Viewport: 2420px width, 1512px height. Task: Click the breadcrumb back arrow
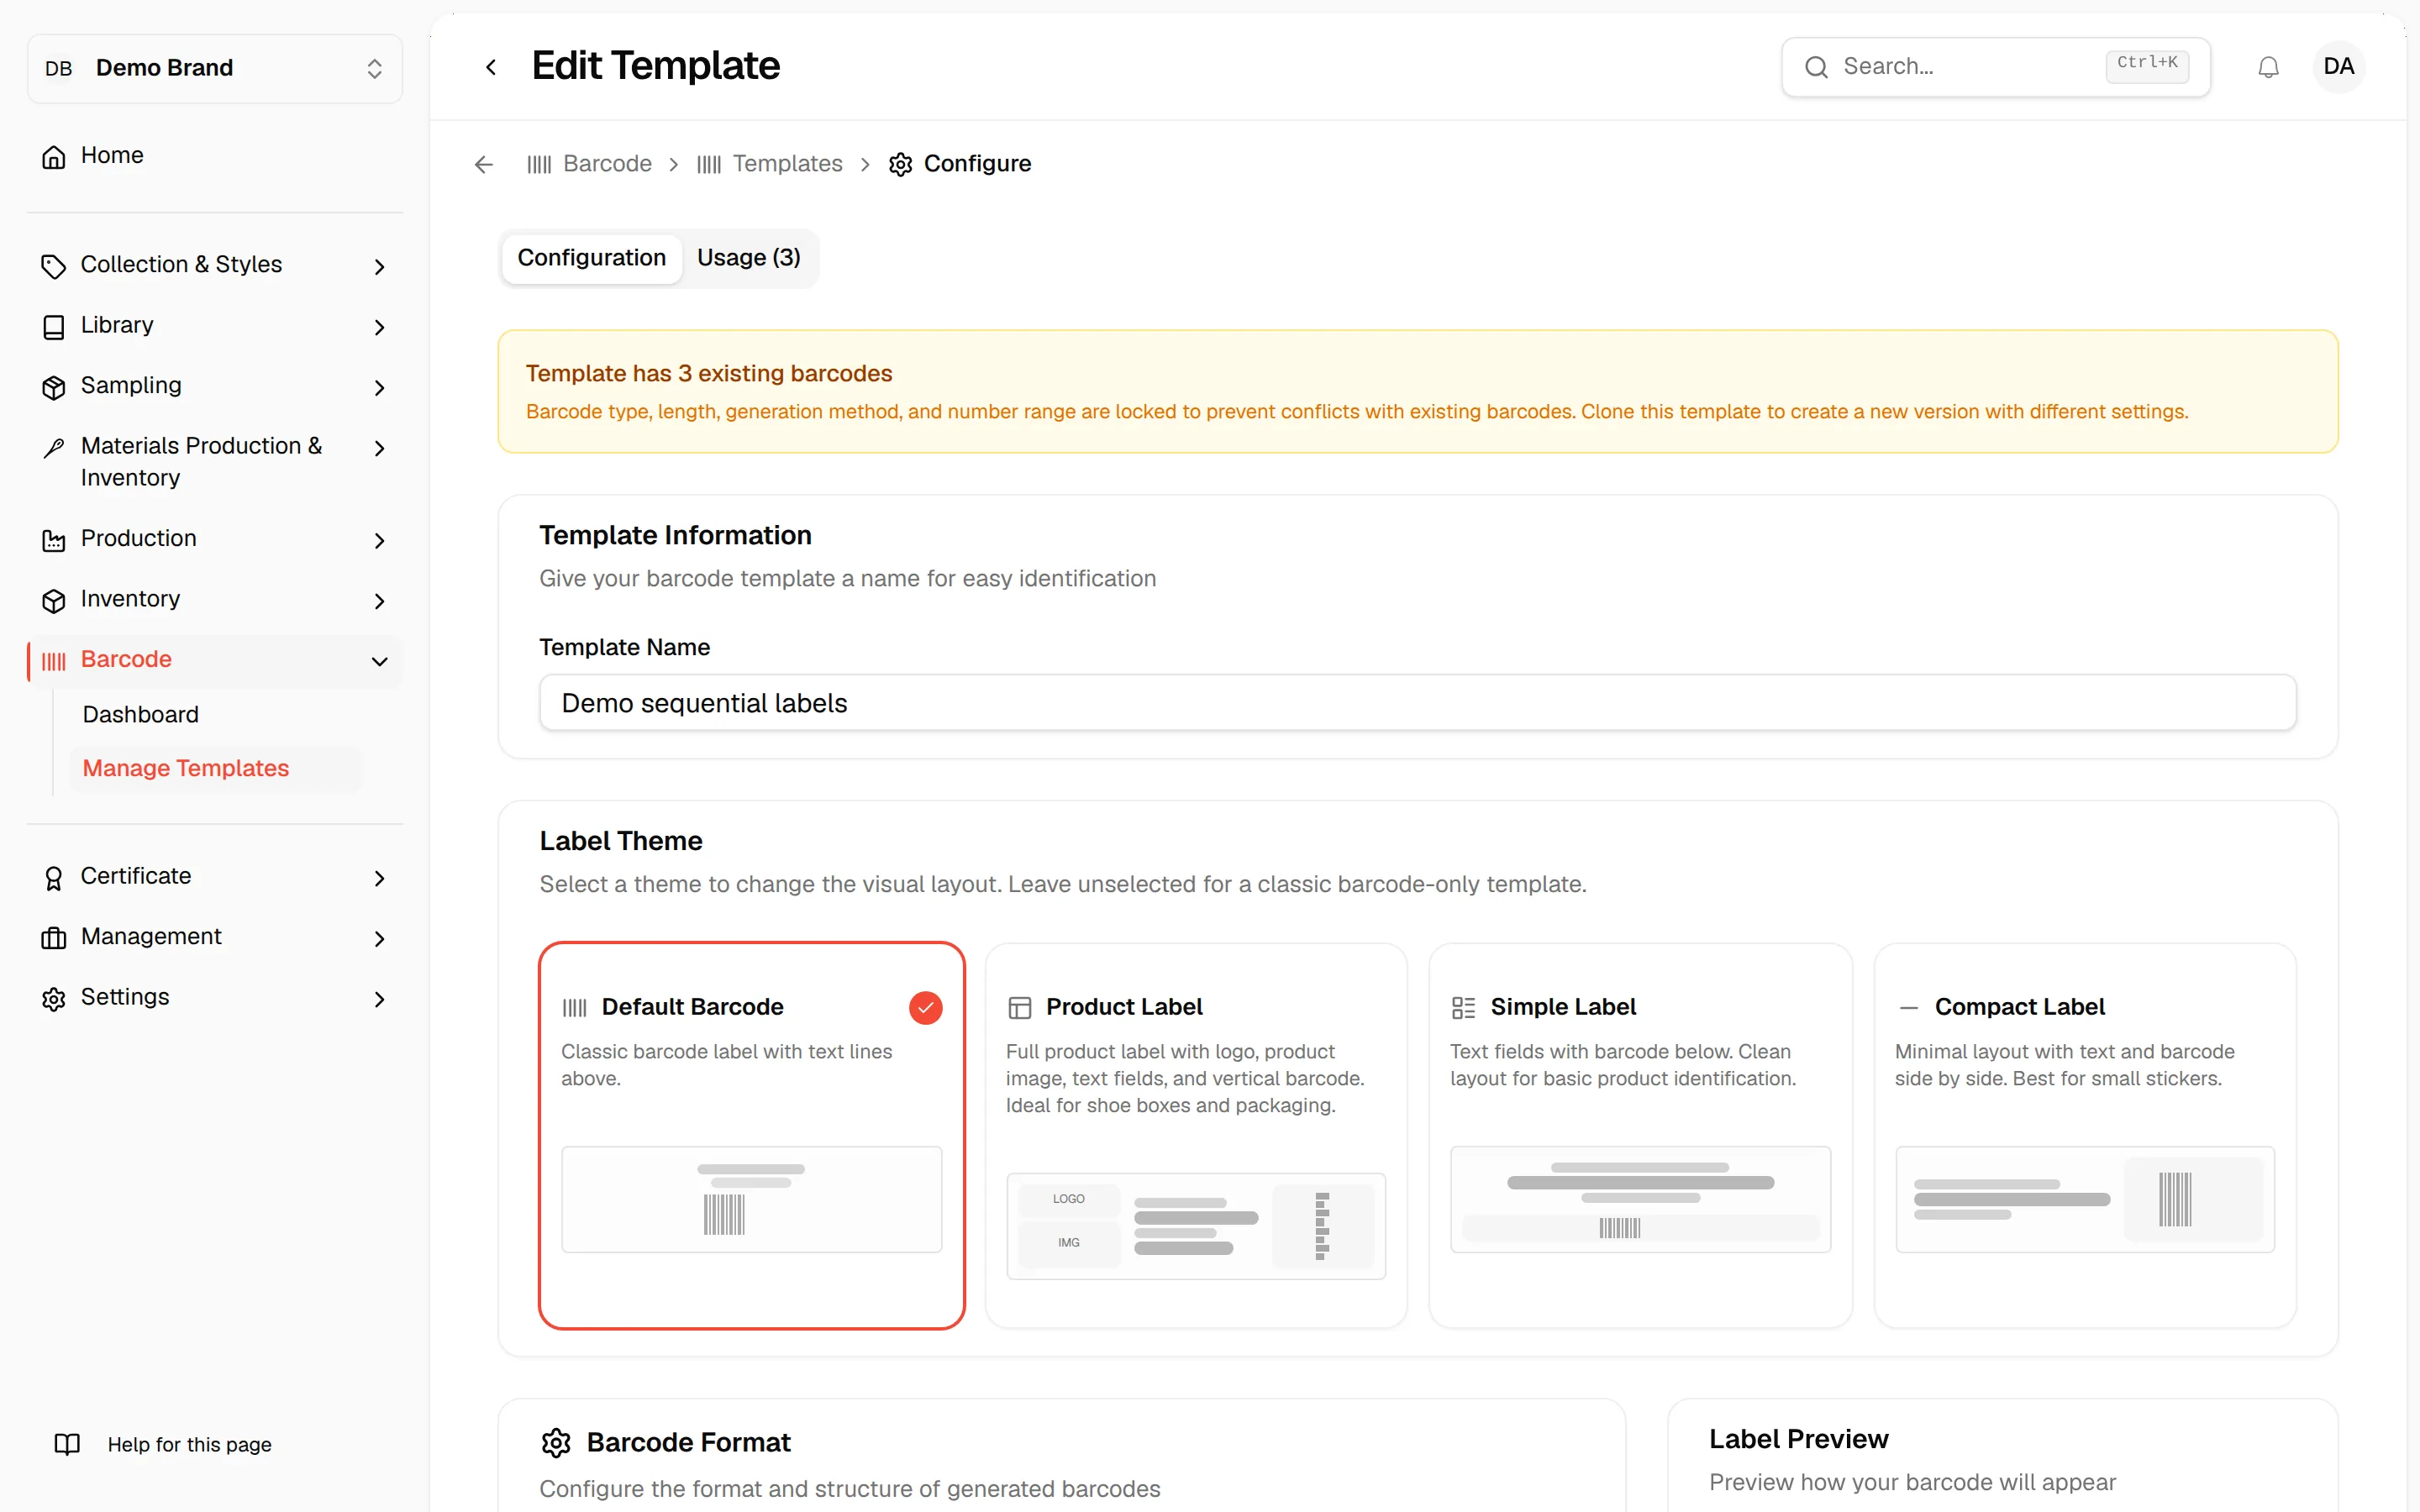coord(484,164)
